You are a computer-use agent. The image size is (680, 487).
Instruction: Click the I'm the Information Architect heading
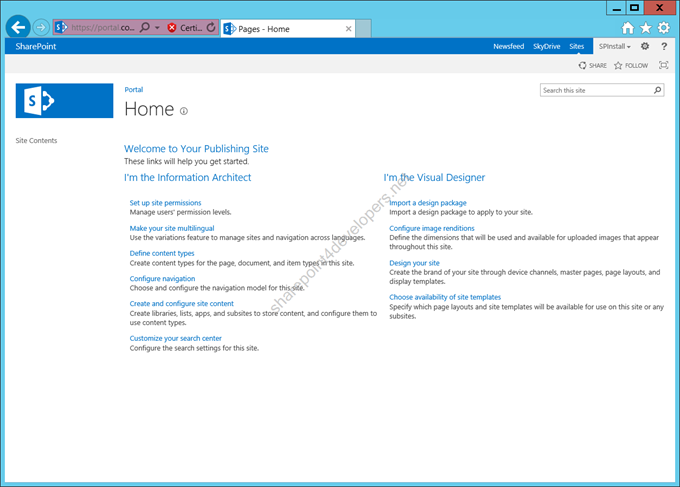(187, 177)
